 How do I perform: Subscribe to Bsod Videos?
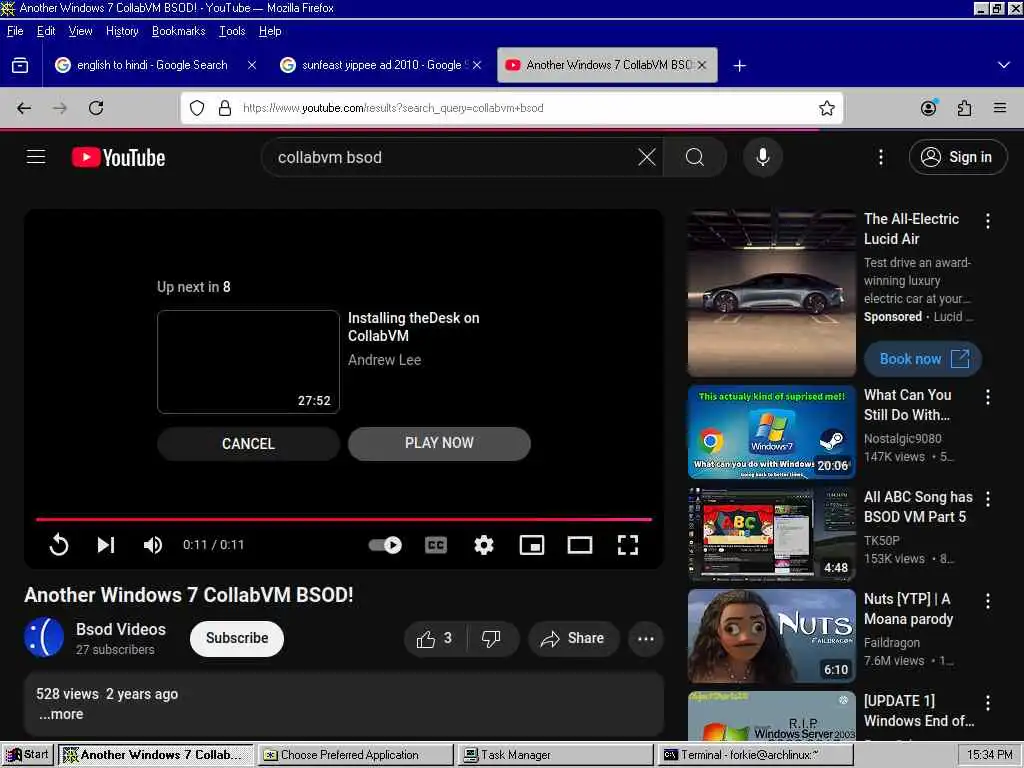[236, 639]
